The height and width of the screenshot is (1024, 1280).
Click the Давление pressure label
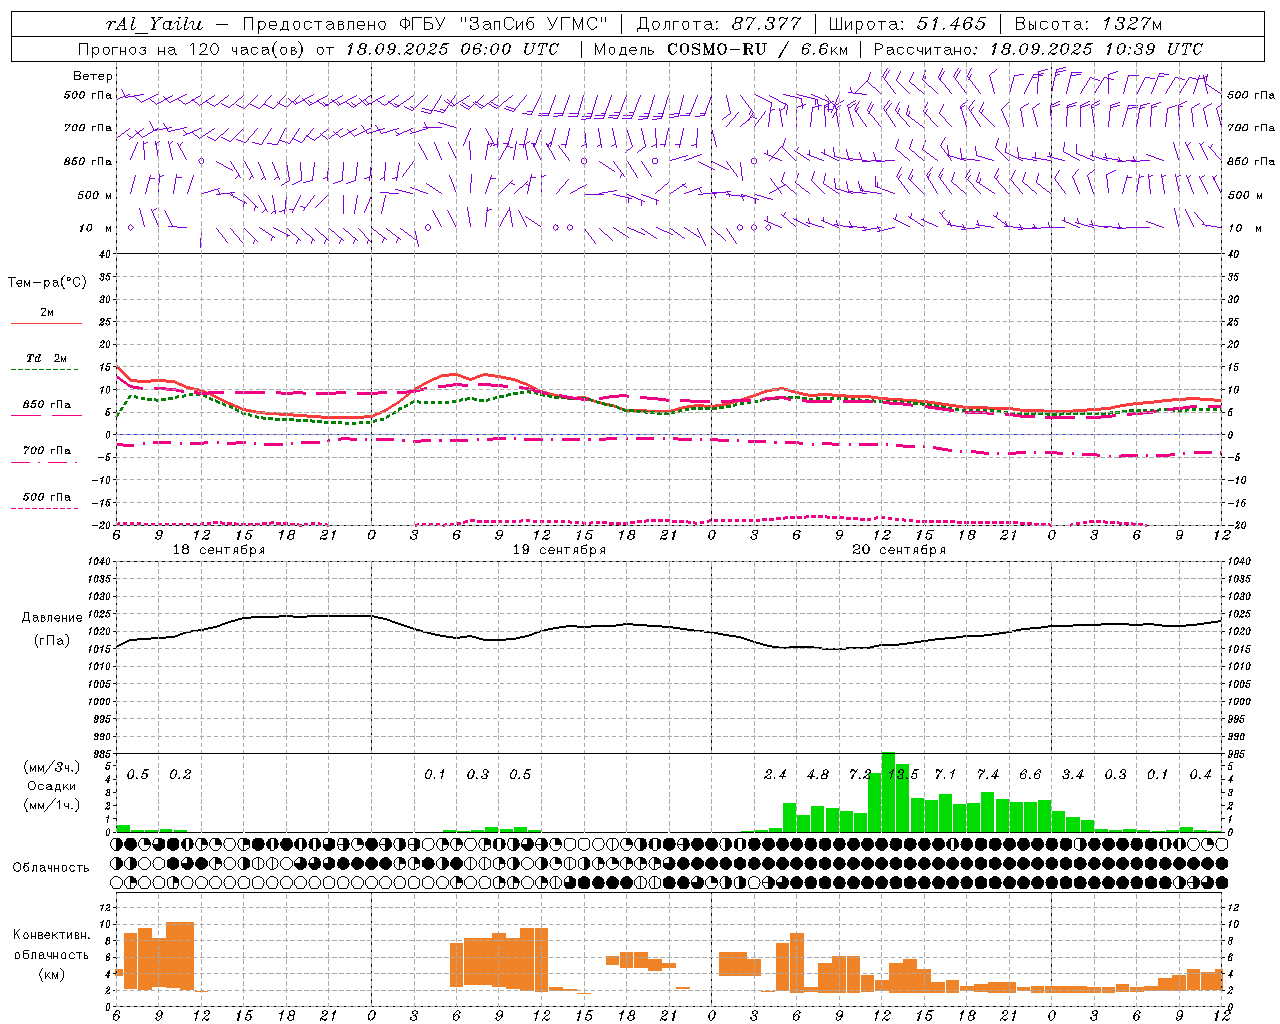51,618
